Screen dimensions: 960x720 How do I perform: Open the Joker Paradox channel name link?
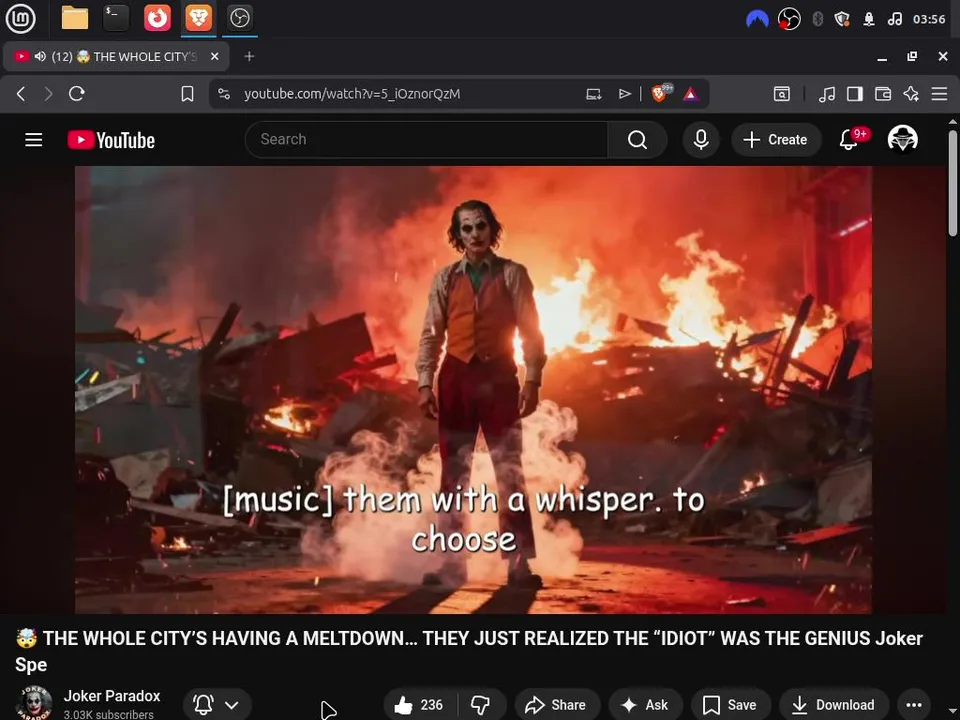click(112, 696)
